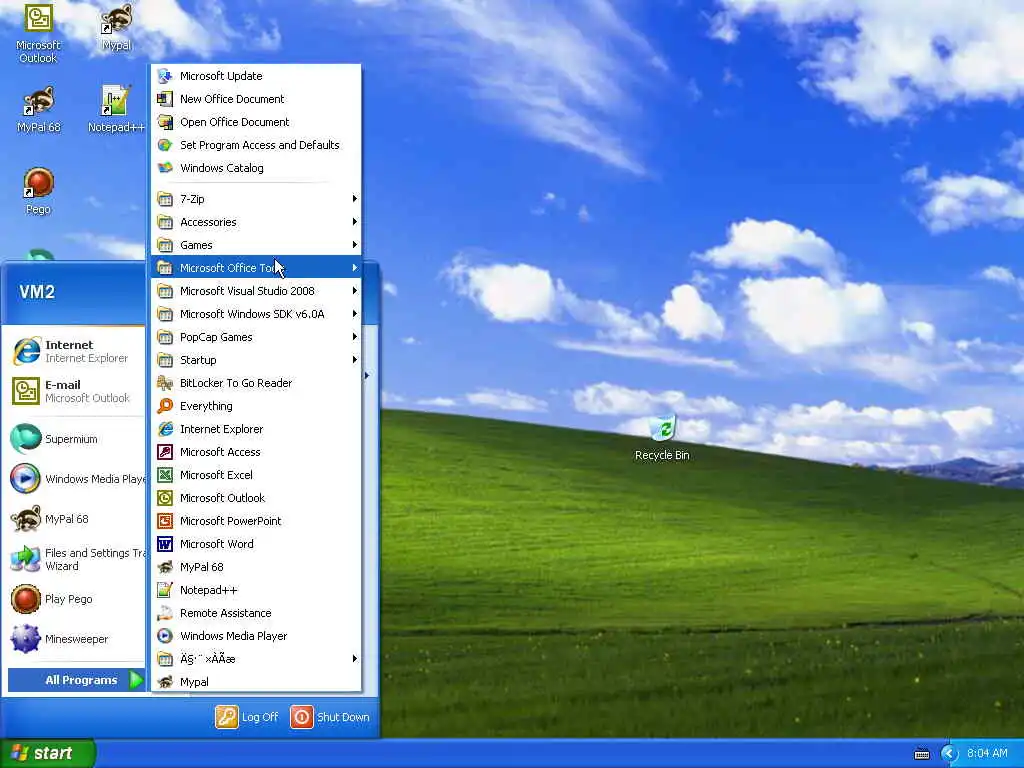Launch BitLocker To Go Reader
This screenshot has width=1024, height=768.
pyautogui.click(x=256, y=383)
